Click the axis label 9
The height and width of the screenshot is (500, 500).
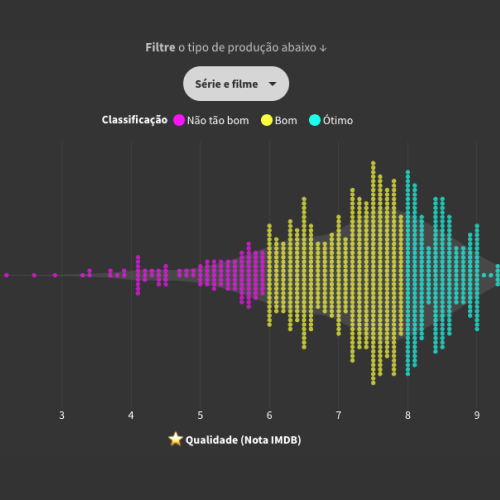[477, 415]
